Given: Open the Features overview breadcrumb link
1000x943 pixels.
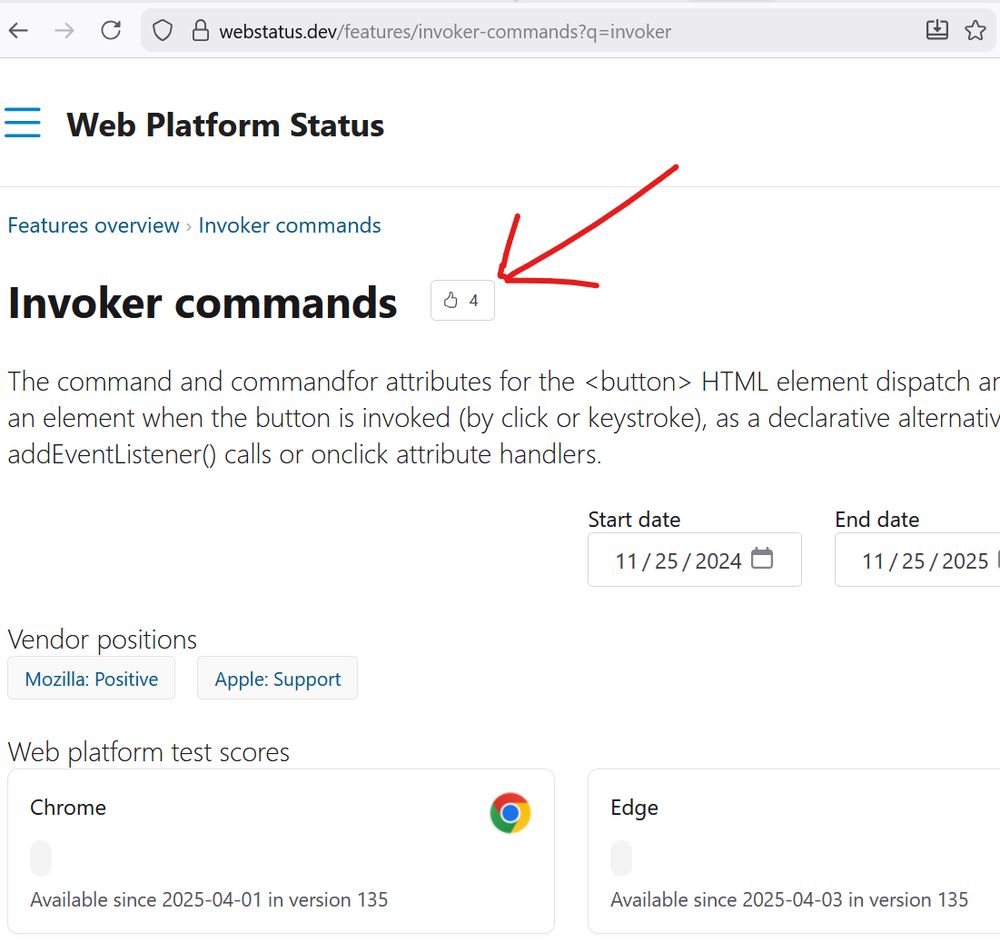Looking at the screenshot, I should pos(93,225).
